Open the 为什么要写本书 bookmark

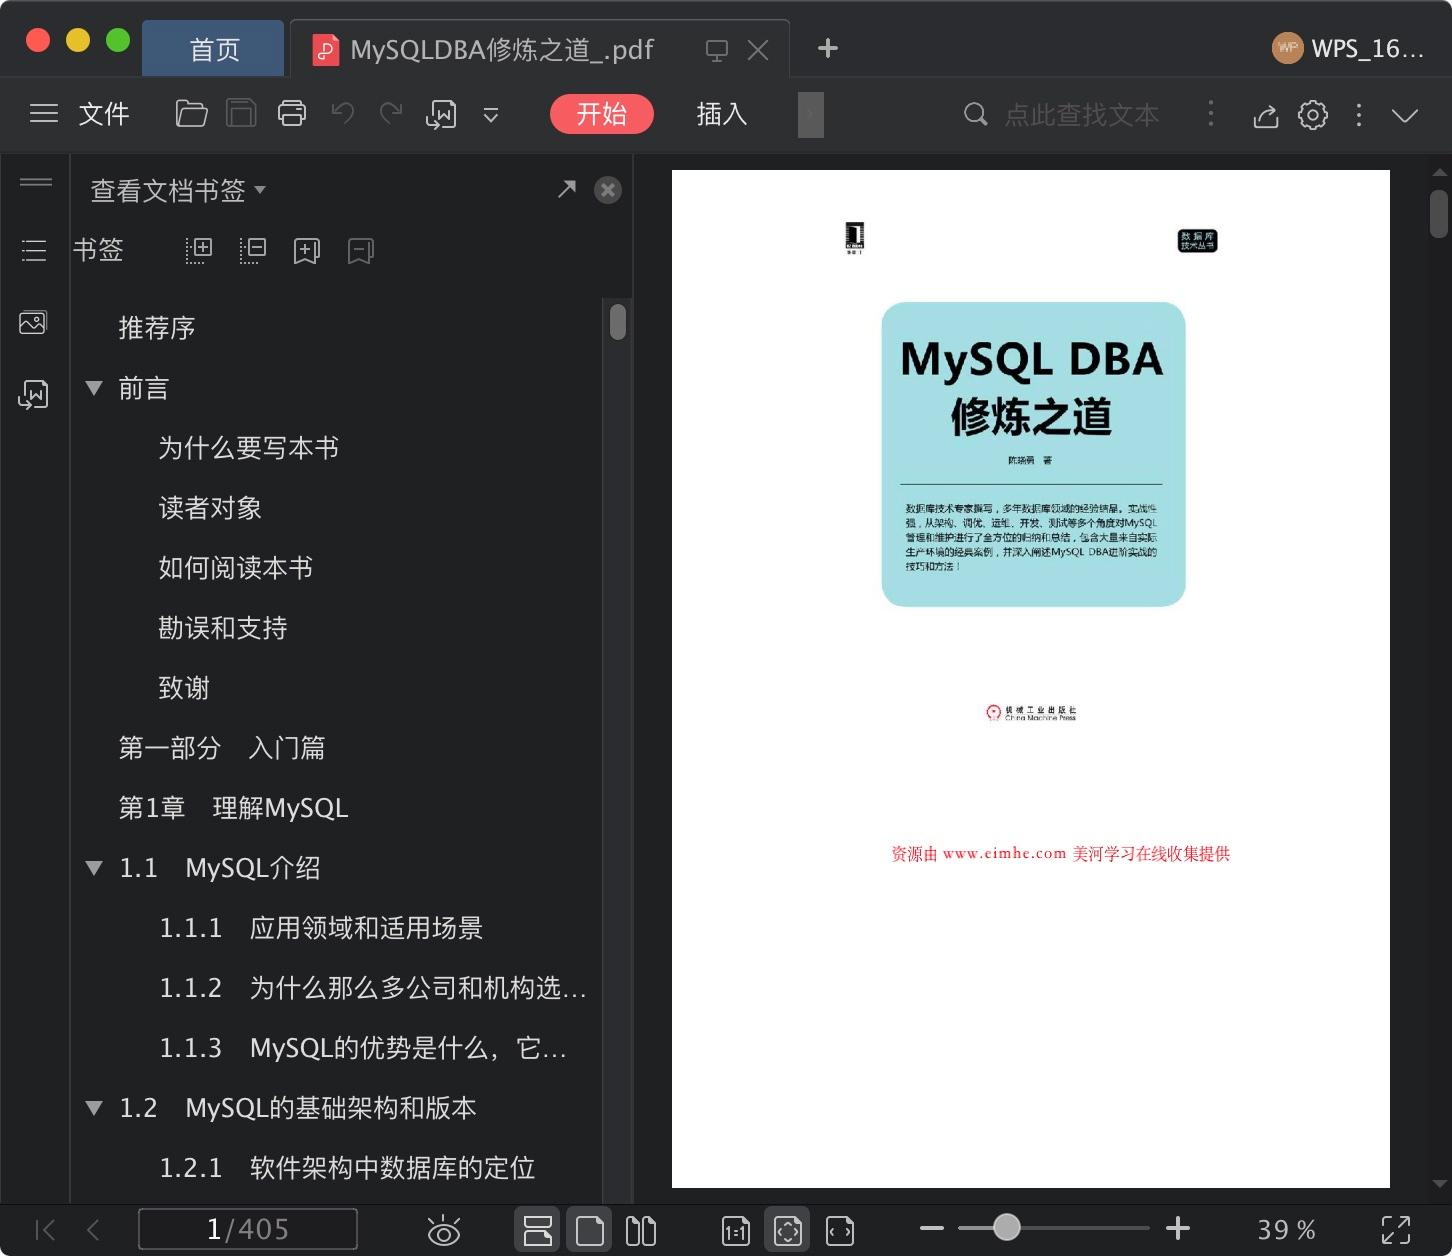pyautogui.click(x=249, y=448)
